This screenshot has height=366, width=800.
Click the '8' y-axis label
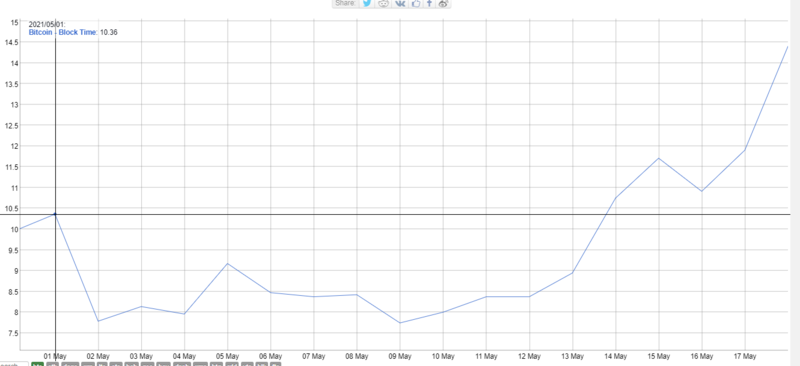[16, 312]
